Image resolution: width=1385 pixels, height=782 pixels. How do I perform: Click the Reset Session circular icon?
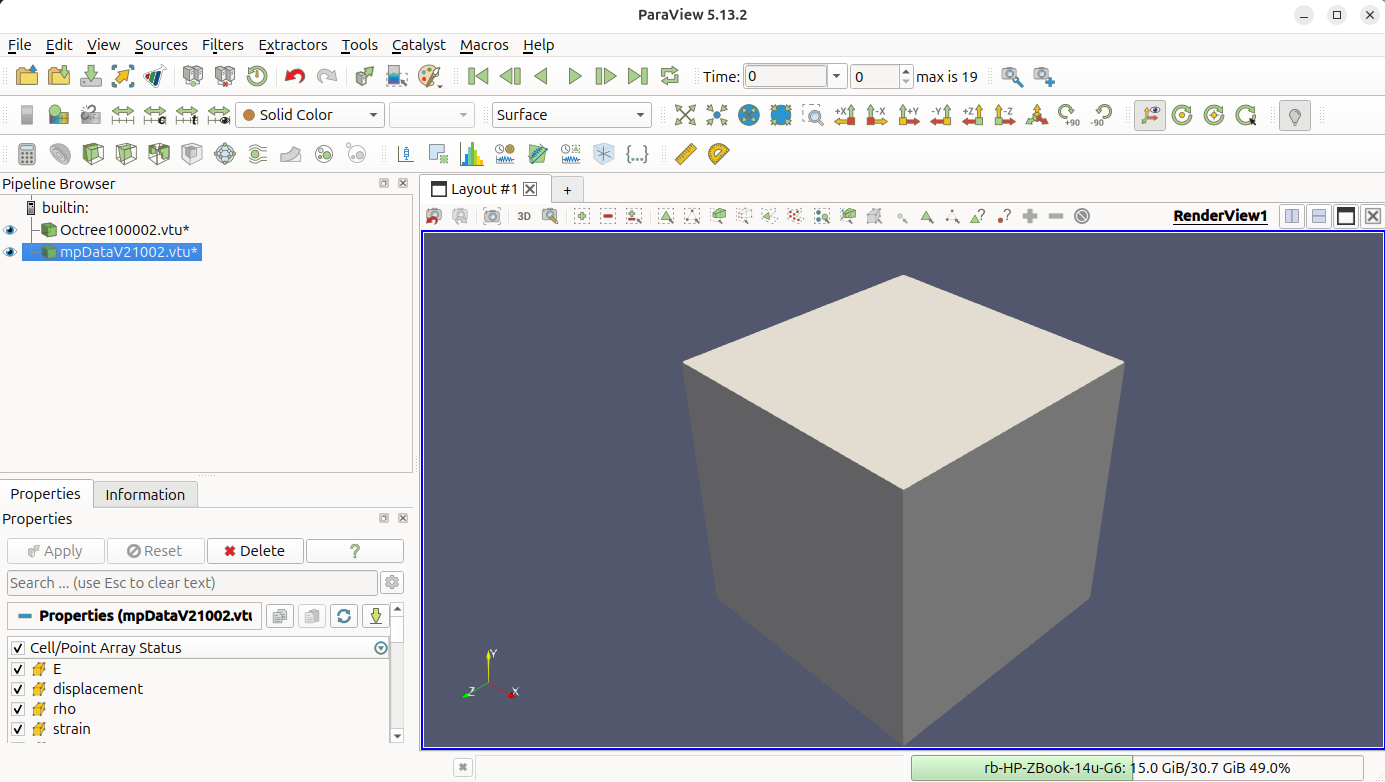tap(257, 76)
